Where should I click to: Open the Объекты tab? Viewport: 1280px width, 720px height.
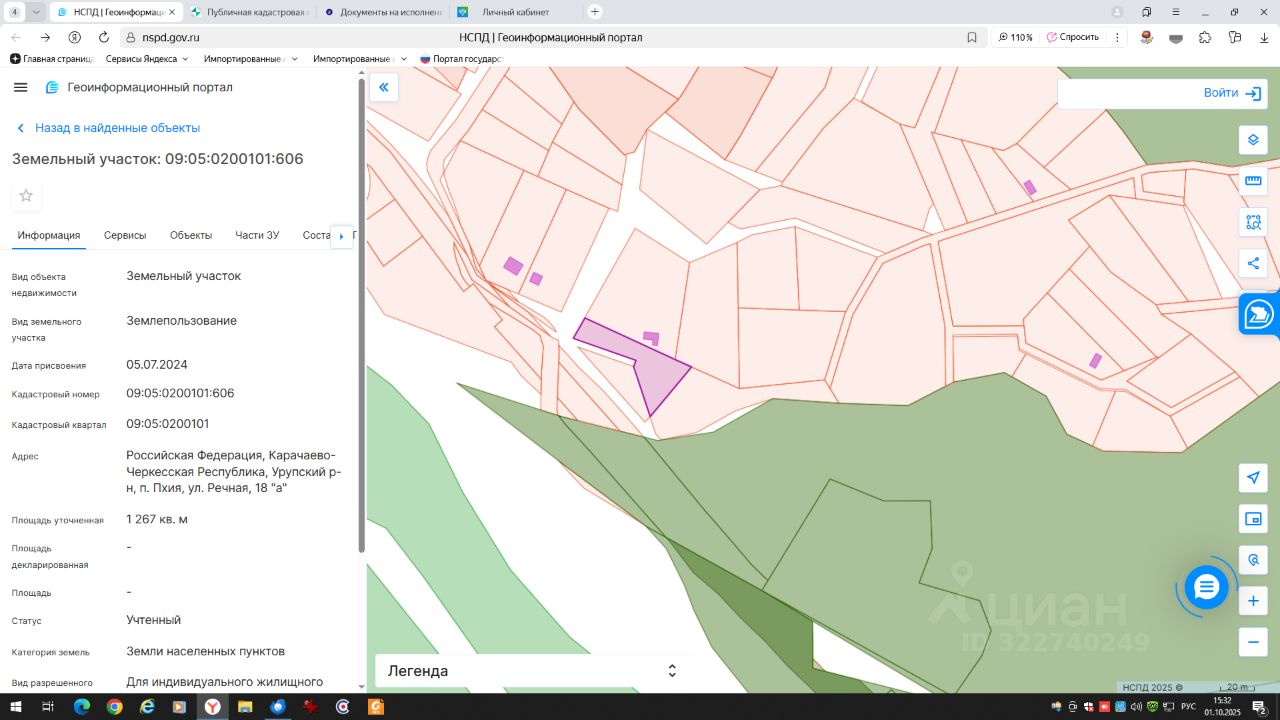(190, 235)
